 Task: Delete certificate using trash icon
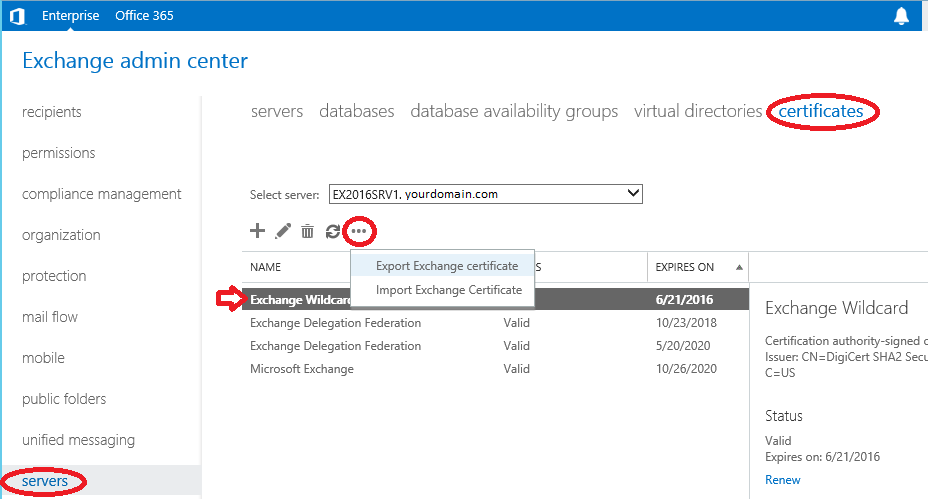click(x=307, y=231)
